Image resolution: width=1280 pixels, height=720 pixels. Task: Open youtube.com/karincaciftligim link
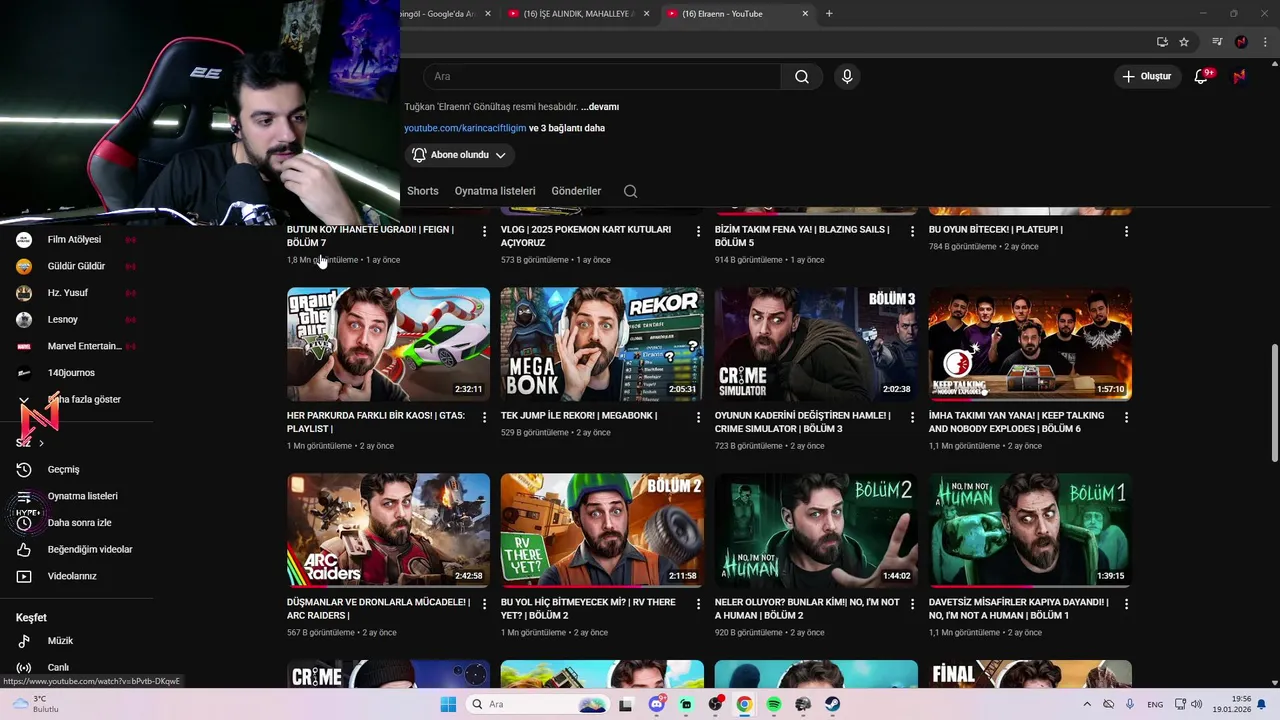point(465,128)
